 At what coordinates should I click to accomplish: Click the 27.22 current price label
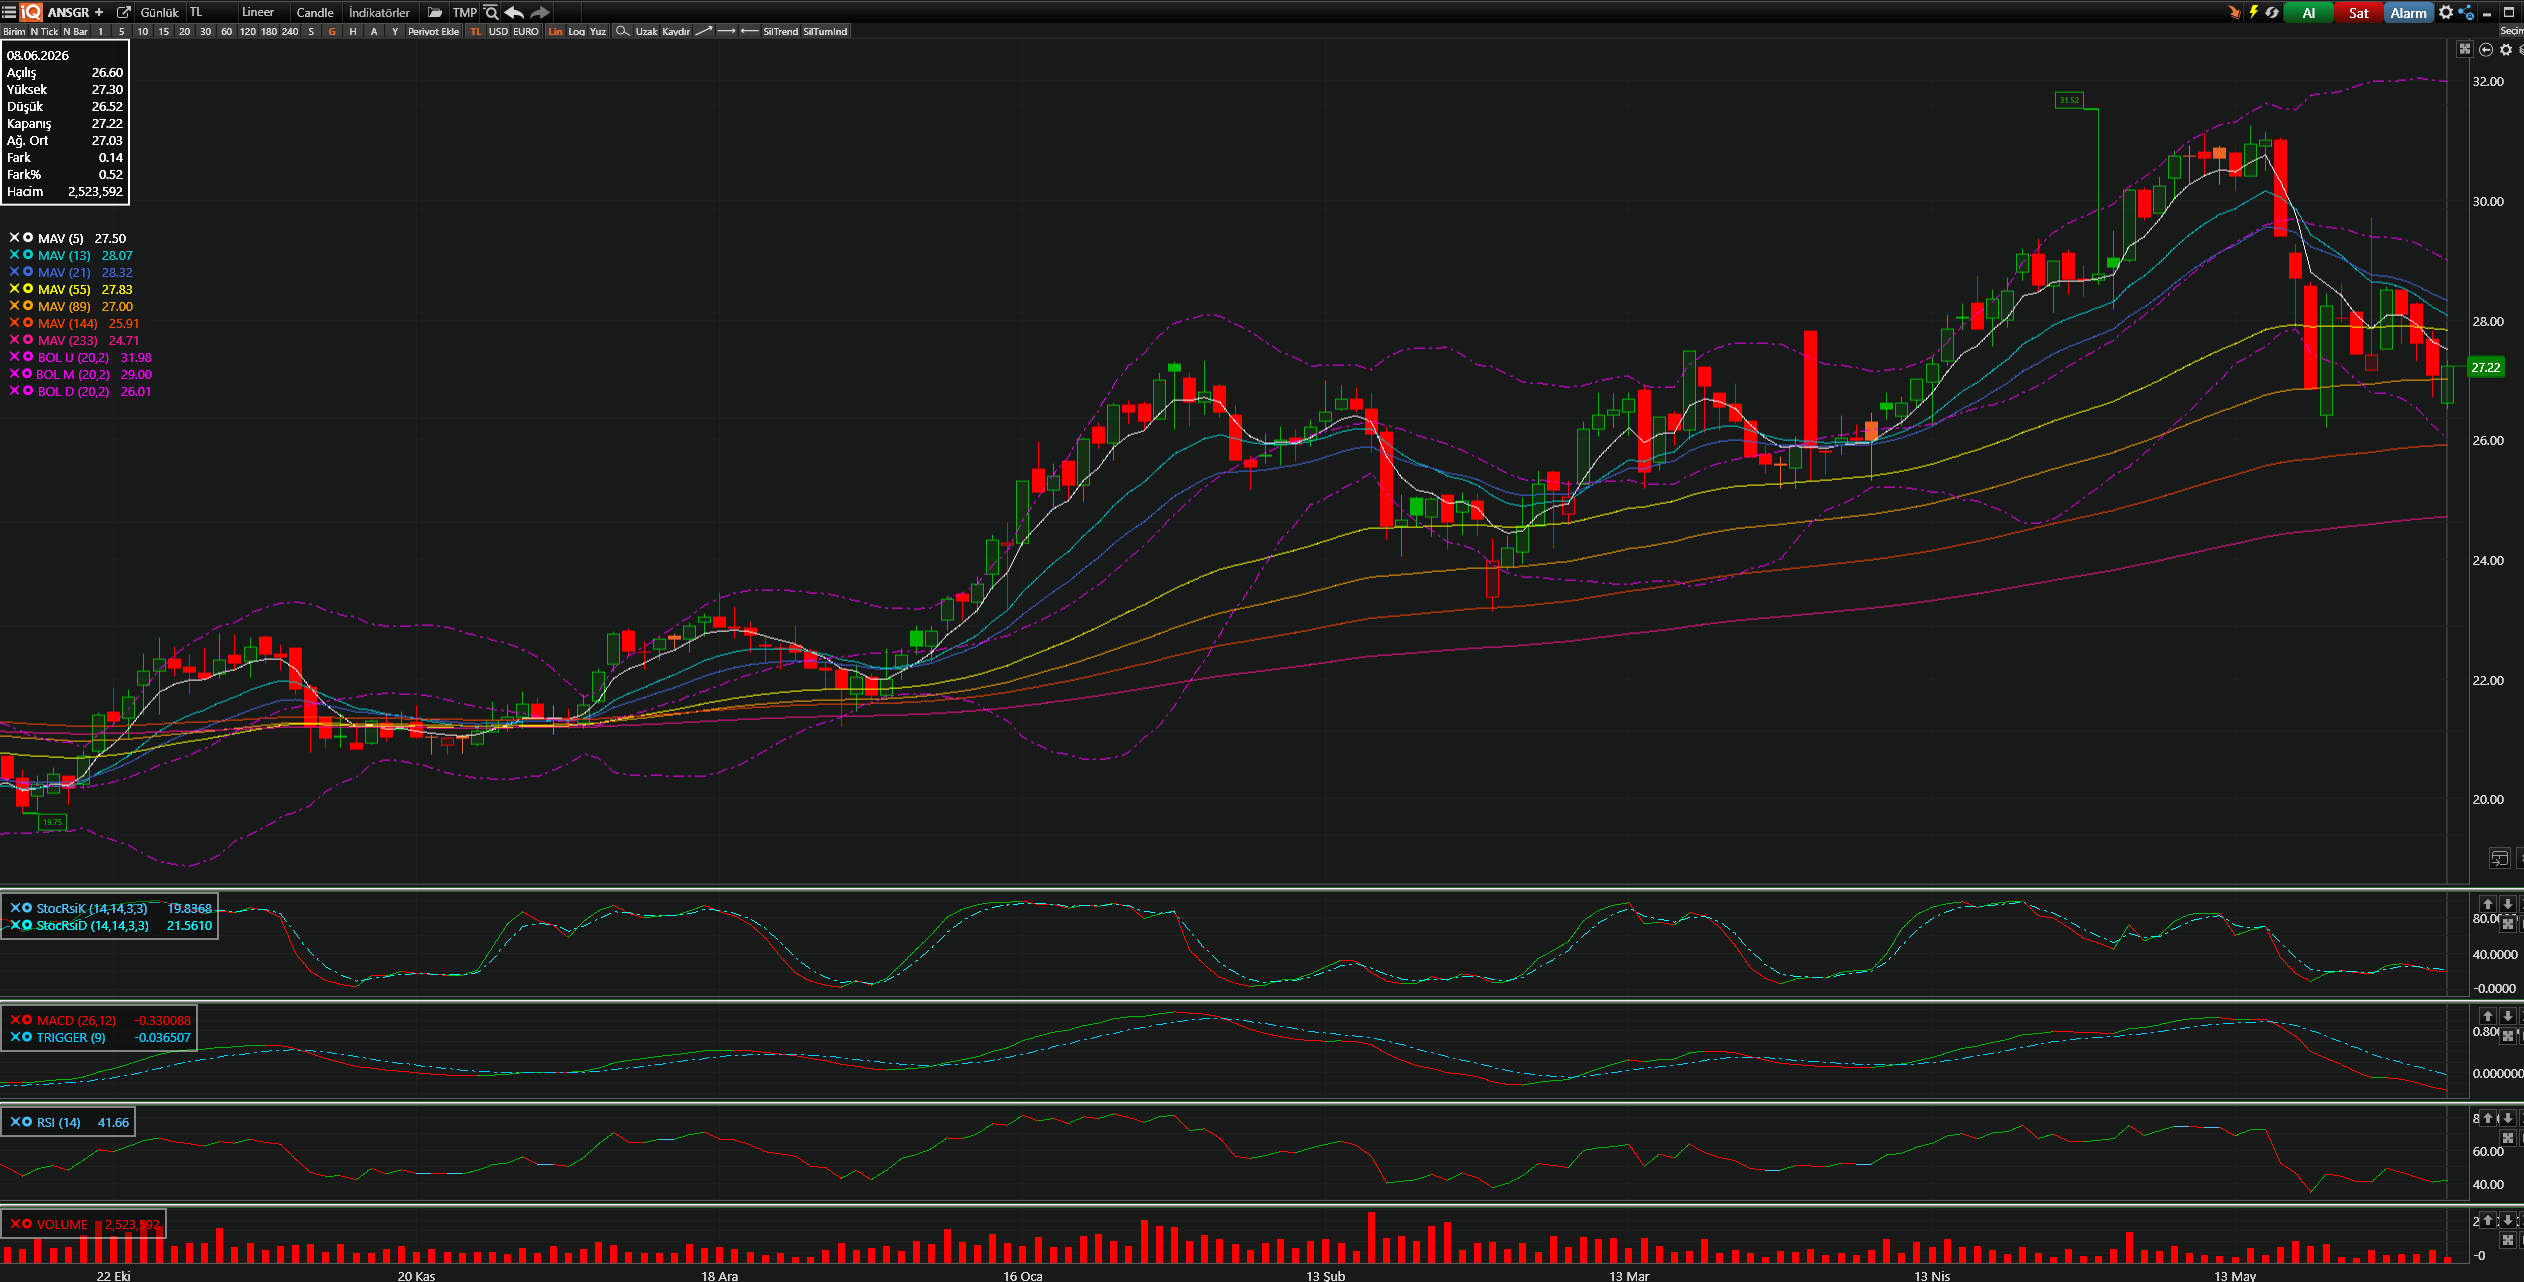click(2486, 367)
